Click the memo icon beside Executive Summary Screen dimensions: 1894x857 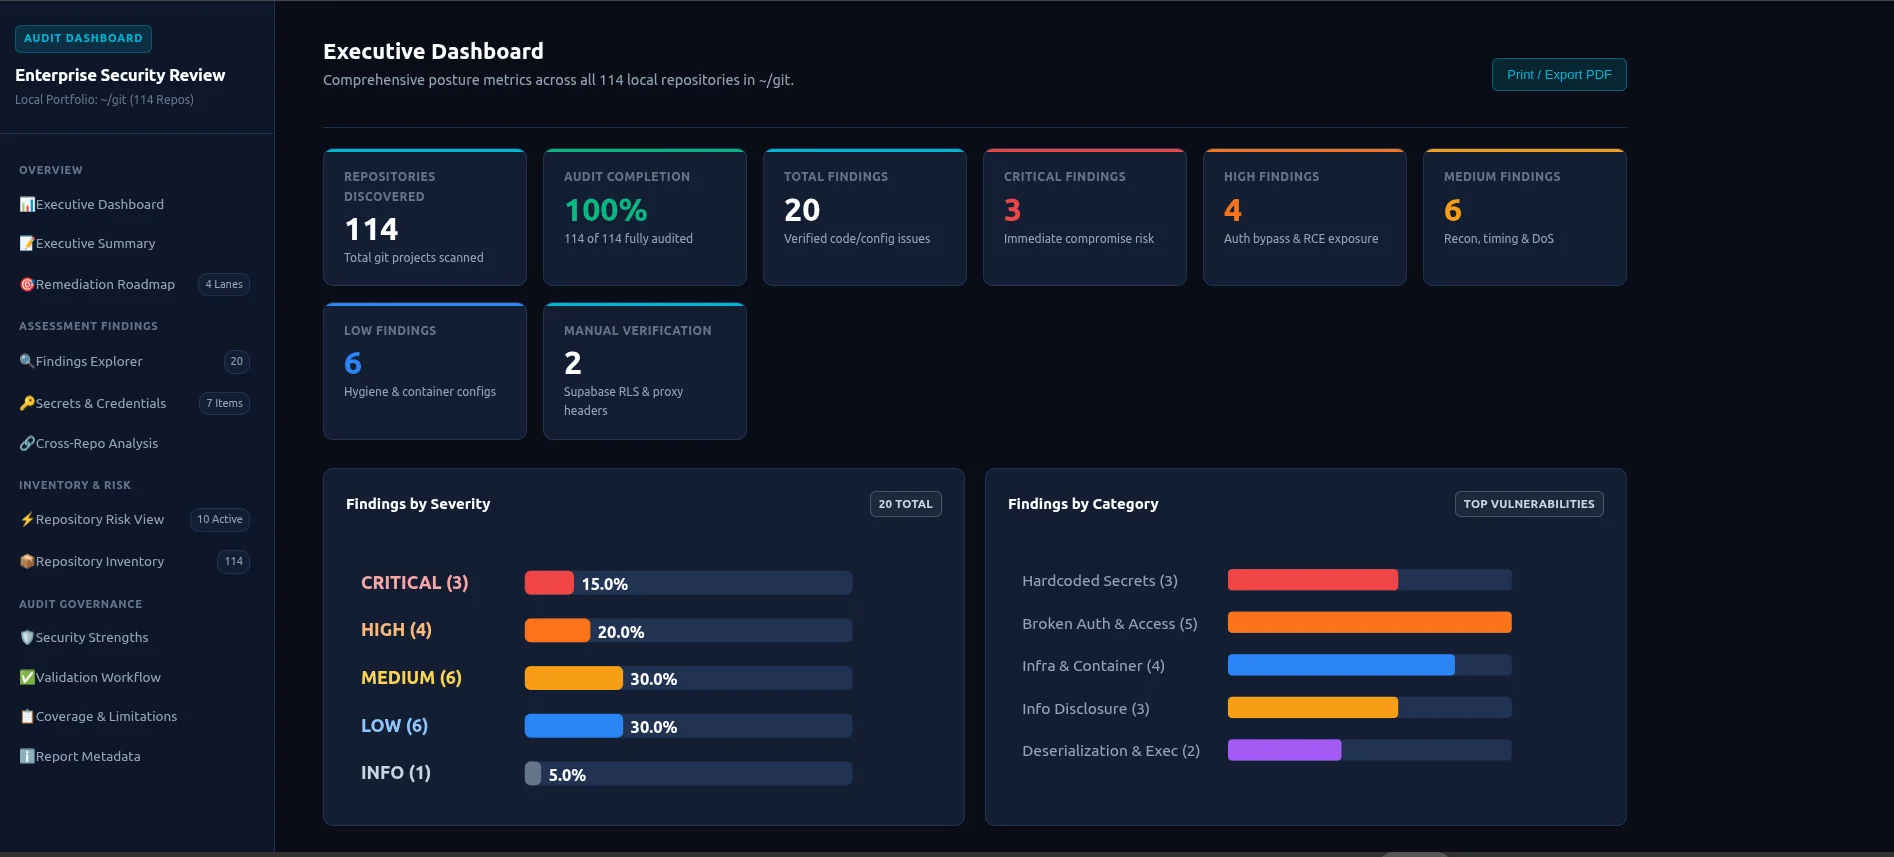point(27,243)
